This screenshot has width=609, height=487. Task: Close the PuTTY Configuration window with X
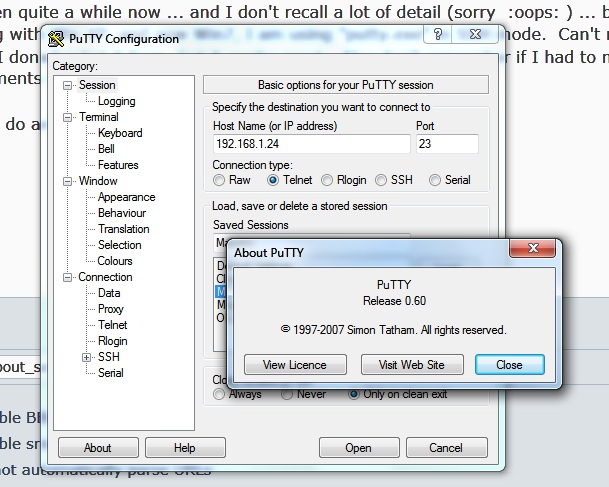(475, 35)
